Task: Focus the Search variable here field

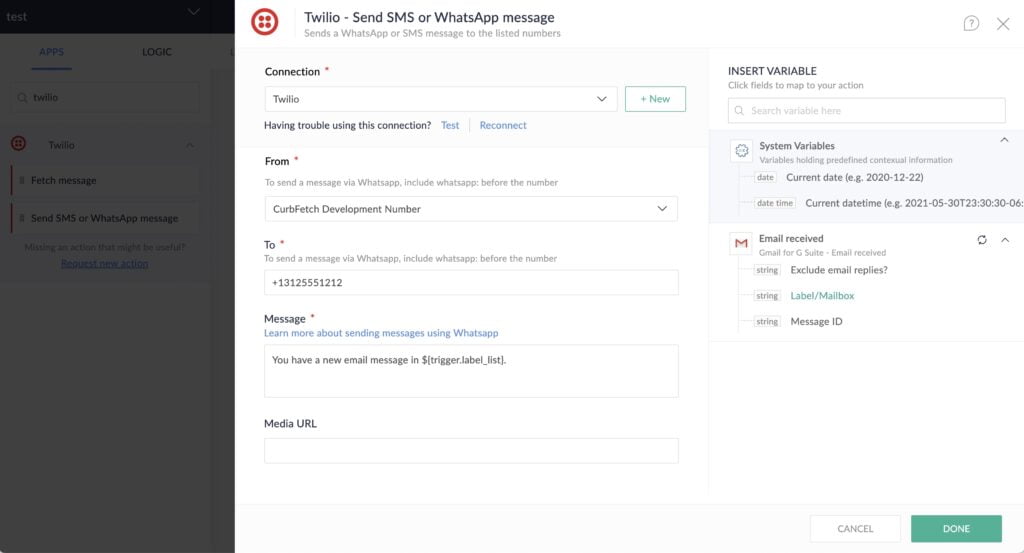Action: click(x=867, y=110)
